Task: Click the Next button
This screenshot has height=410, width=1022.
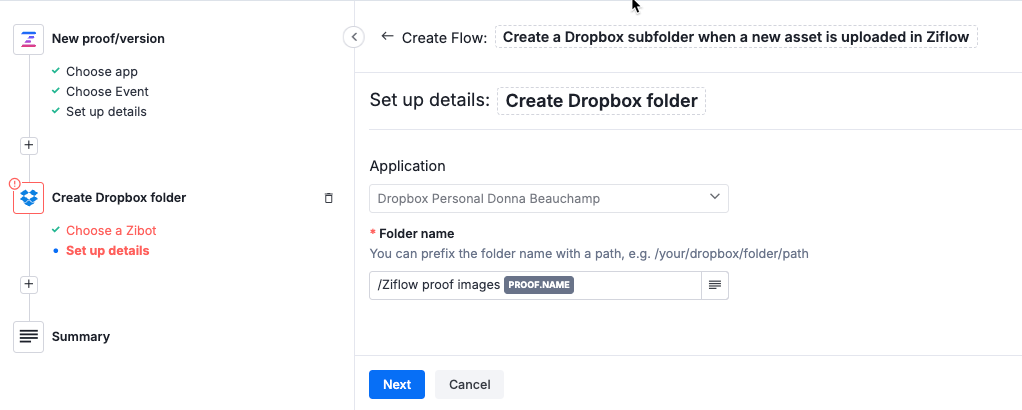Action: (397, 385)
